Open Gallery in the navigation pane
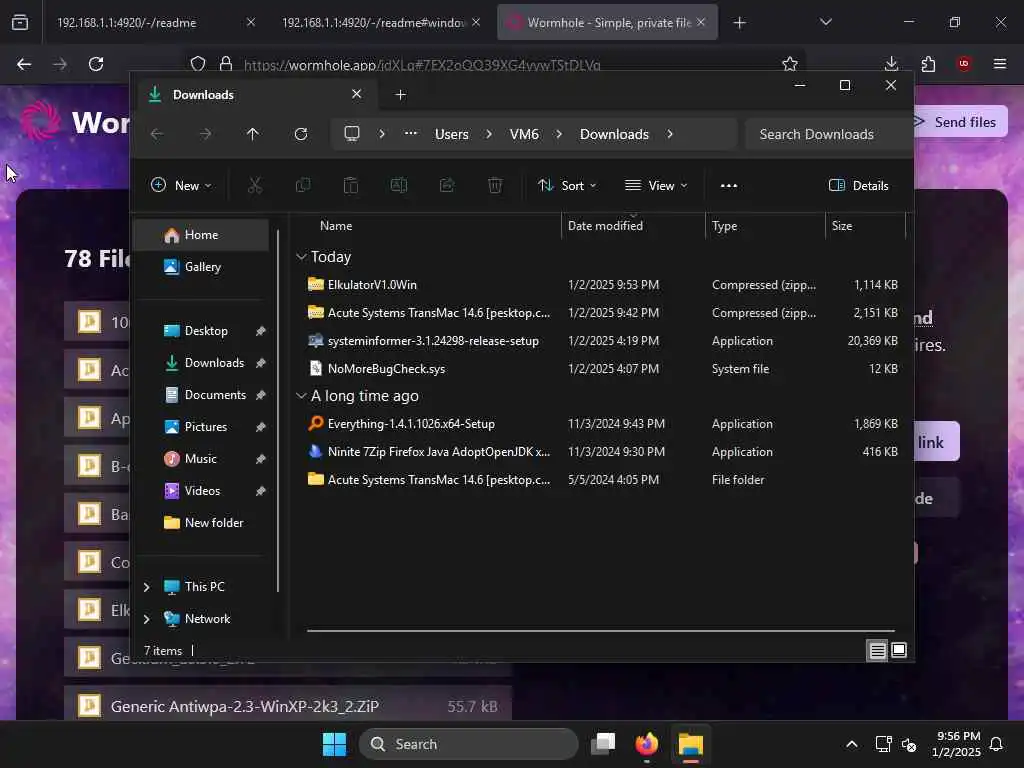 click(x=201, y=267)
